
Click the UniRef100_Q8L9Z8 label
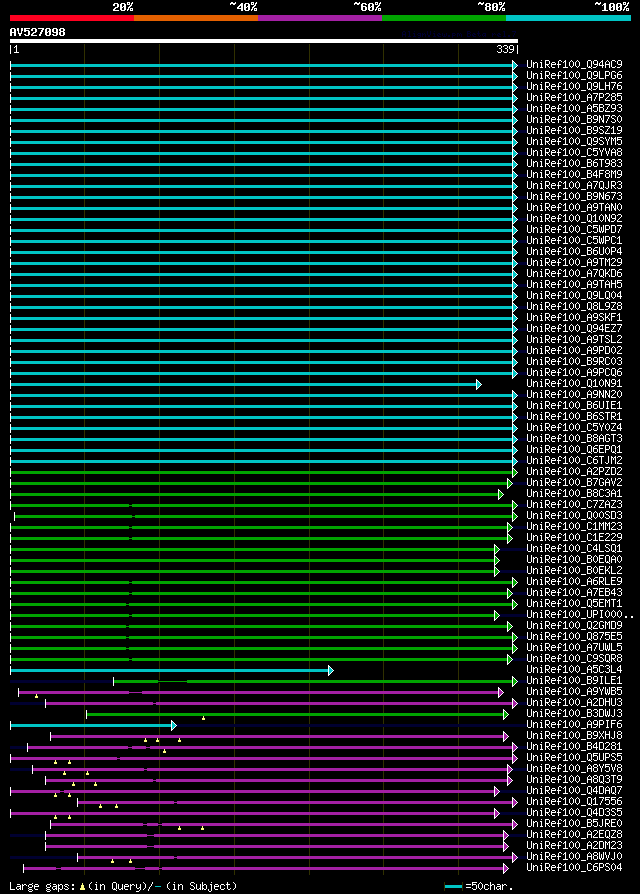574,306
